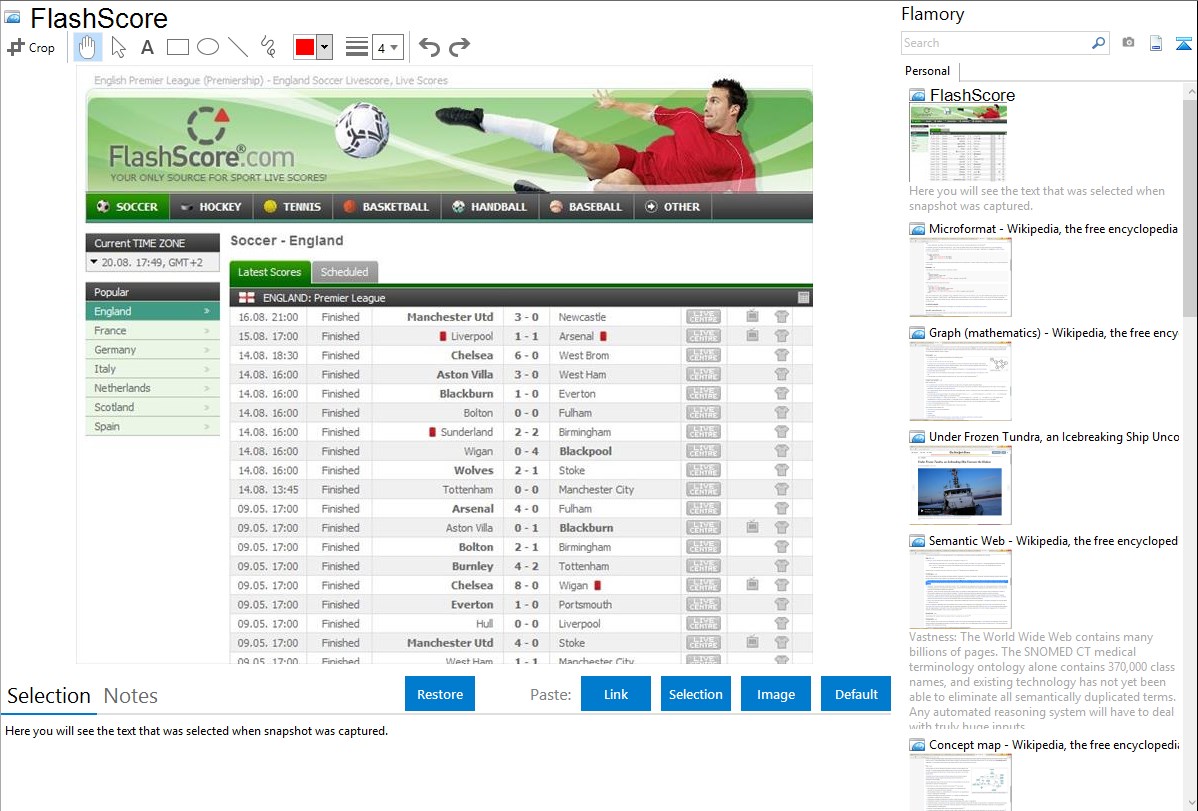Click shirt icon on Burnley–Tottenham row
Screen dimensions: 1198x811
click(781, 566)
